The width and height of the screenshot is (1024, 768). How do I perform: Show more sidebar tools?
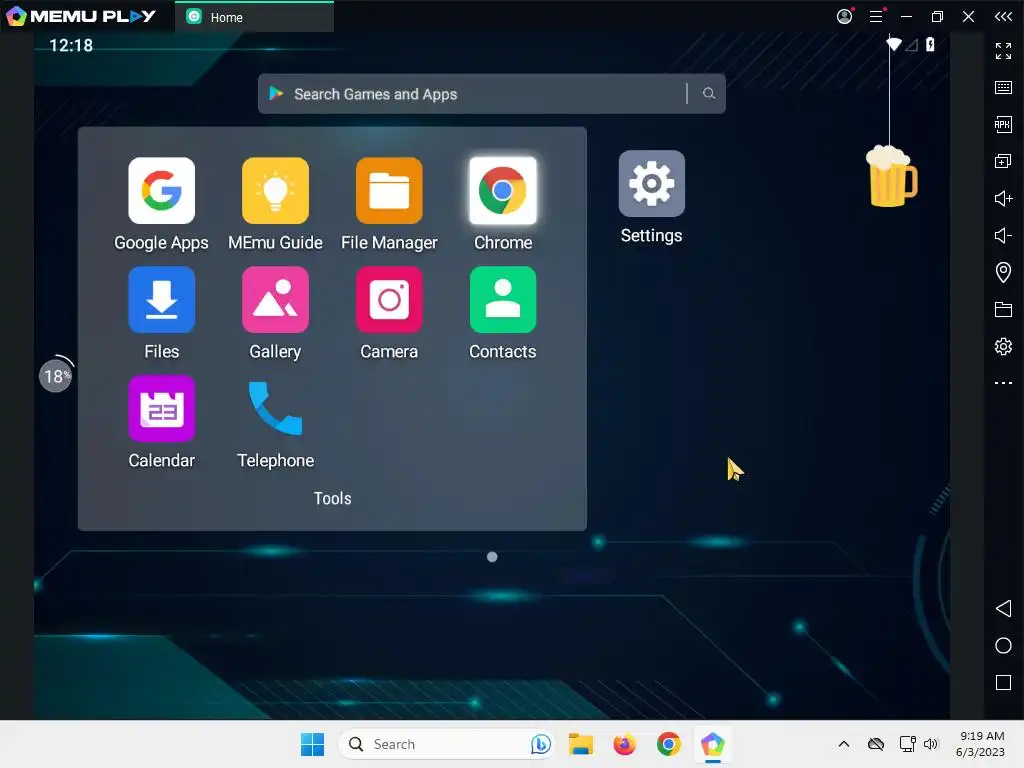pos(1003,383)
